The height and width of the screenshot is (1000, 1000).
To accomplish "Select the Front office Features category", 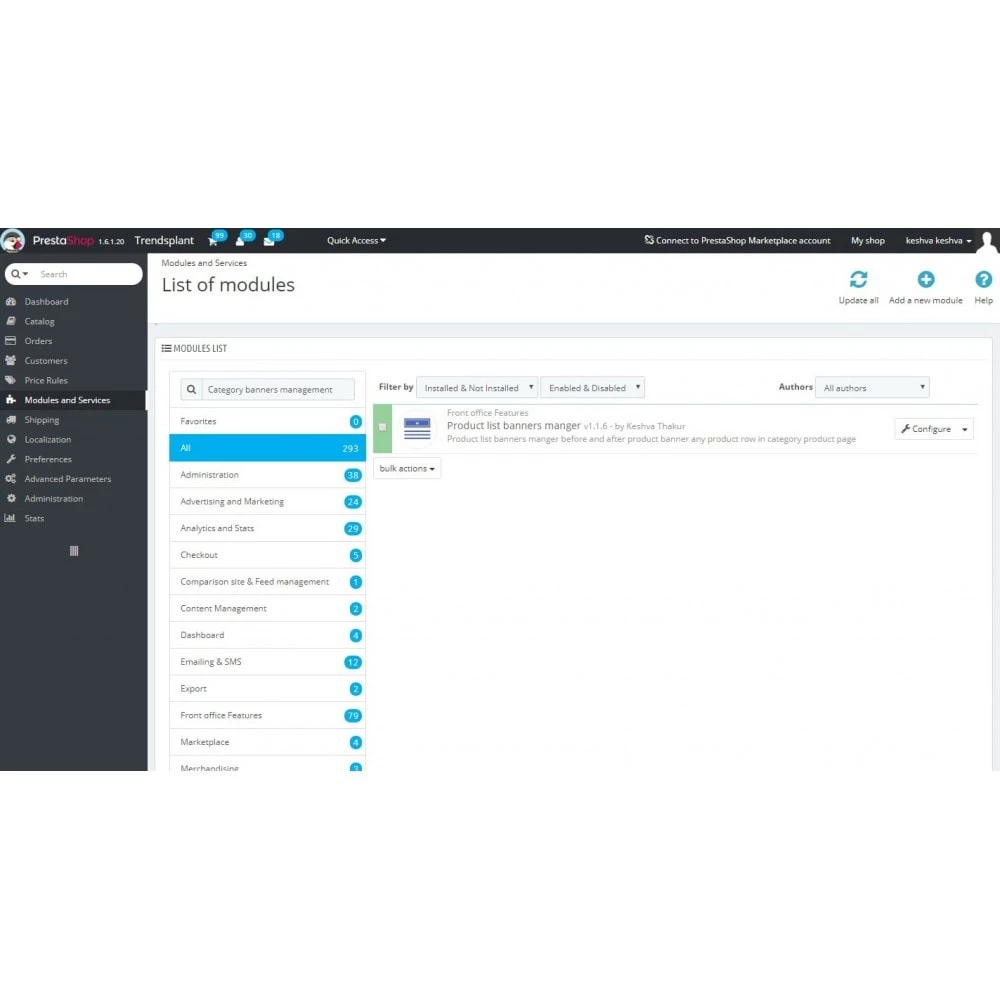I will click(267, 716).
